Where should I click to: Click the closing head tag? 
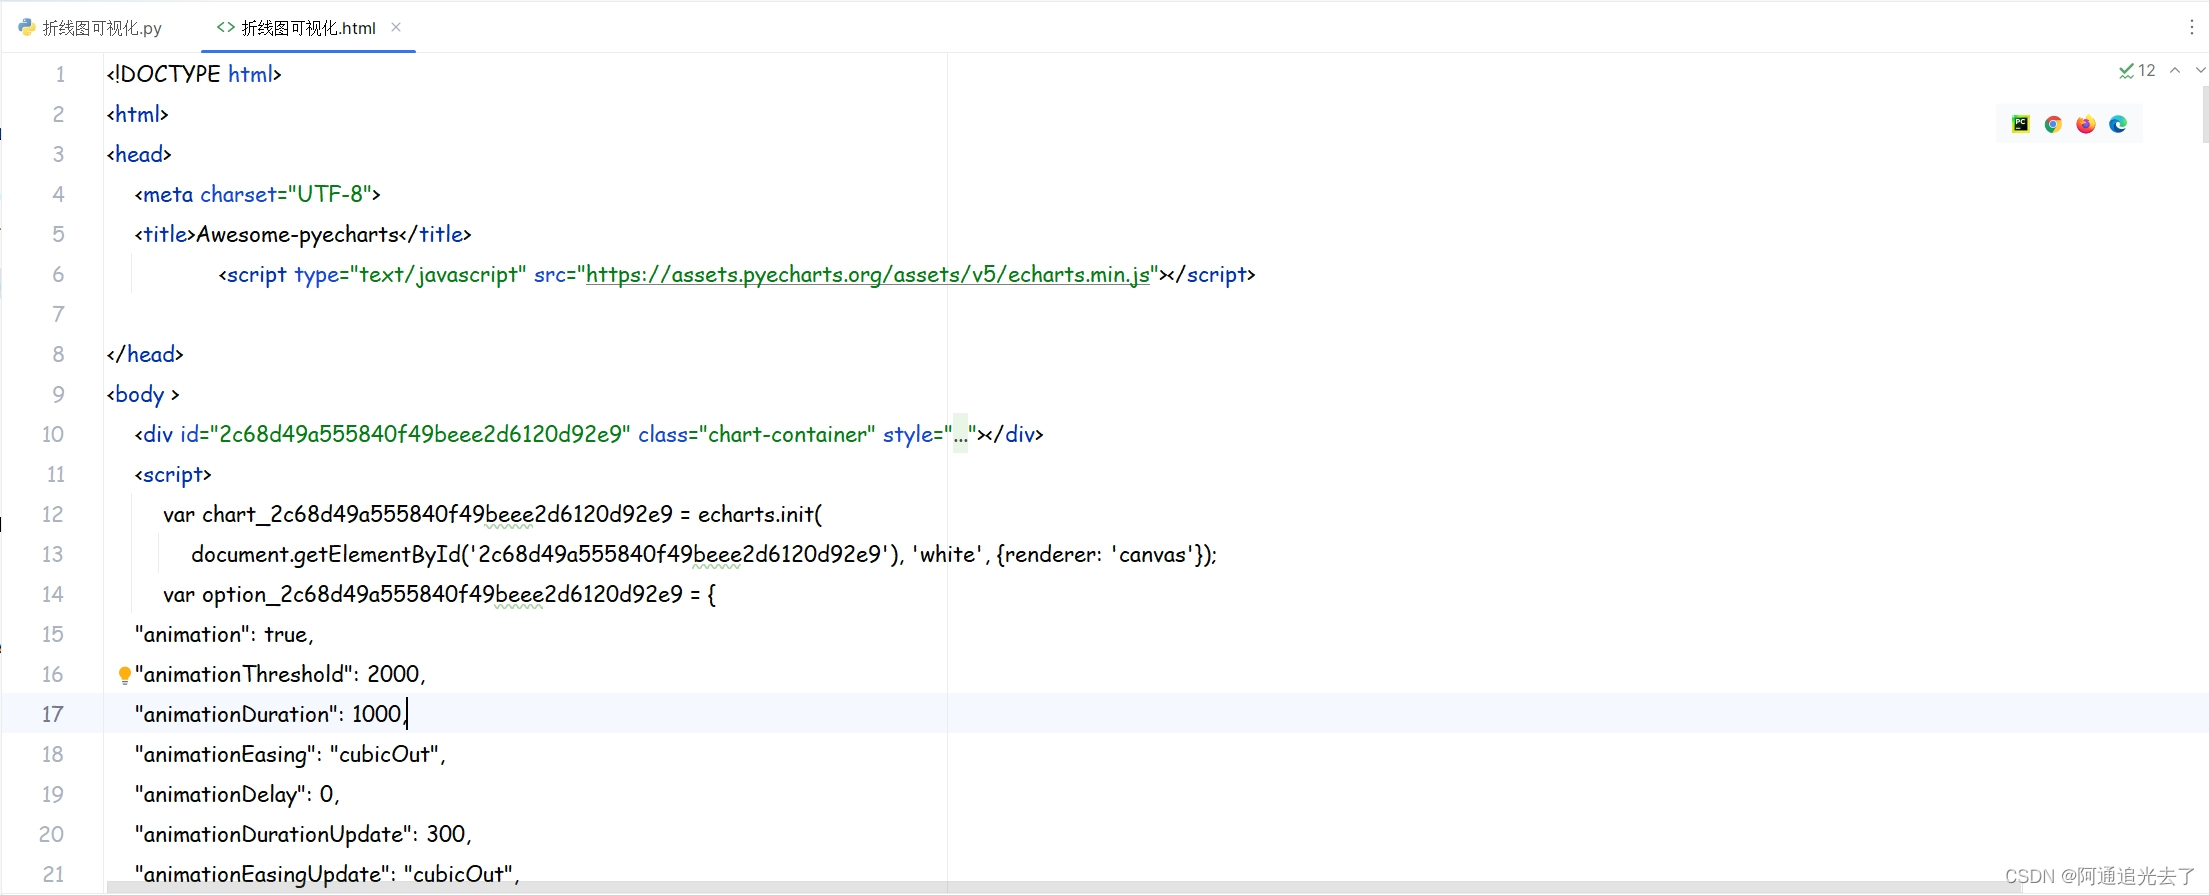[x=145, y=354]
